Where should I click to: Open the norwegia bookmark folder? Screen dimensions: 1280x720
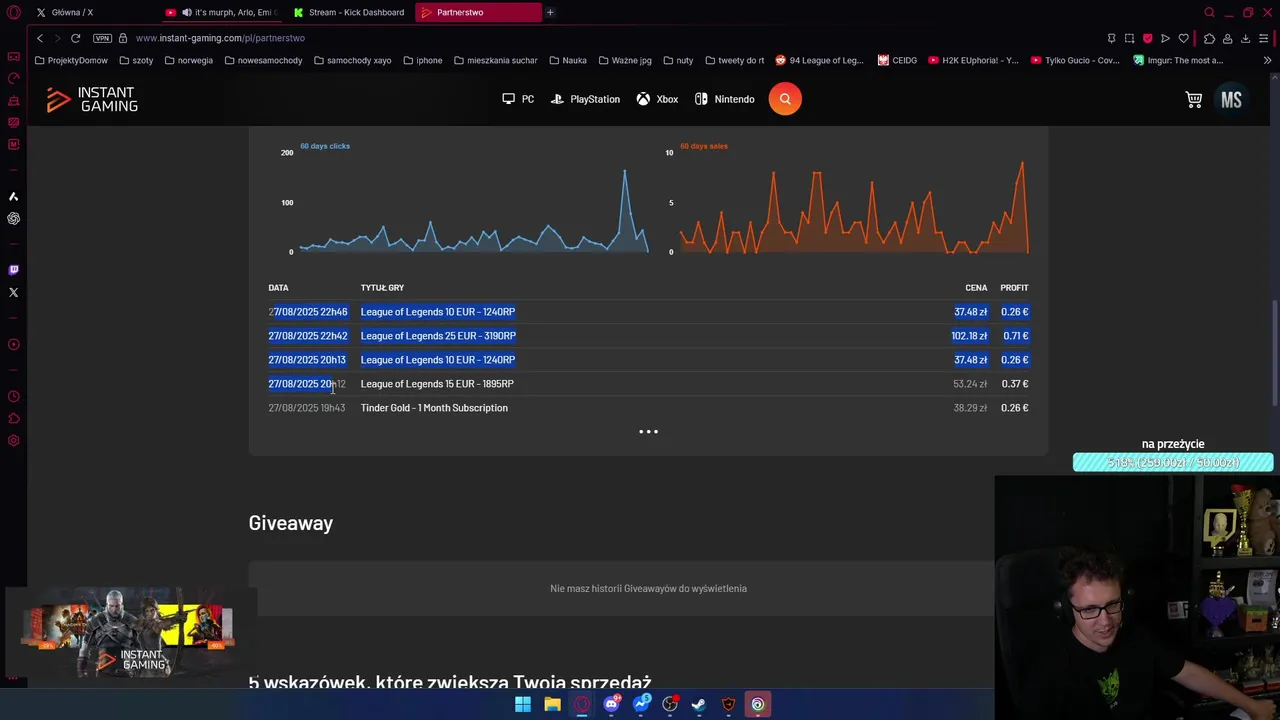(188, 60)
